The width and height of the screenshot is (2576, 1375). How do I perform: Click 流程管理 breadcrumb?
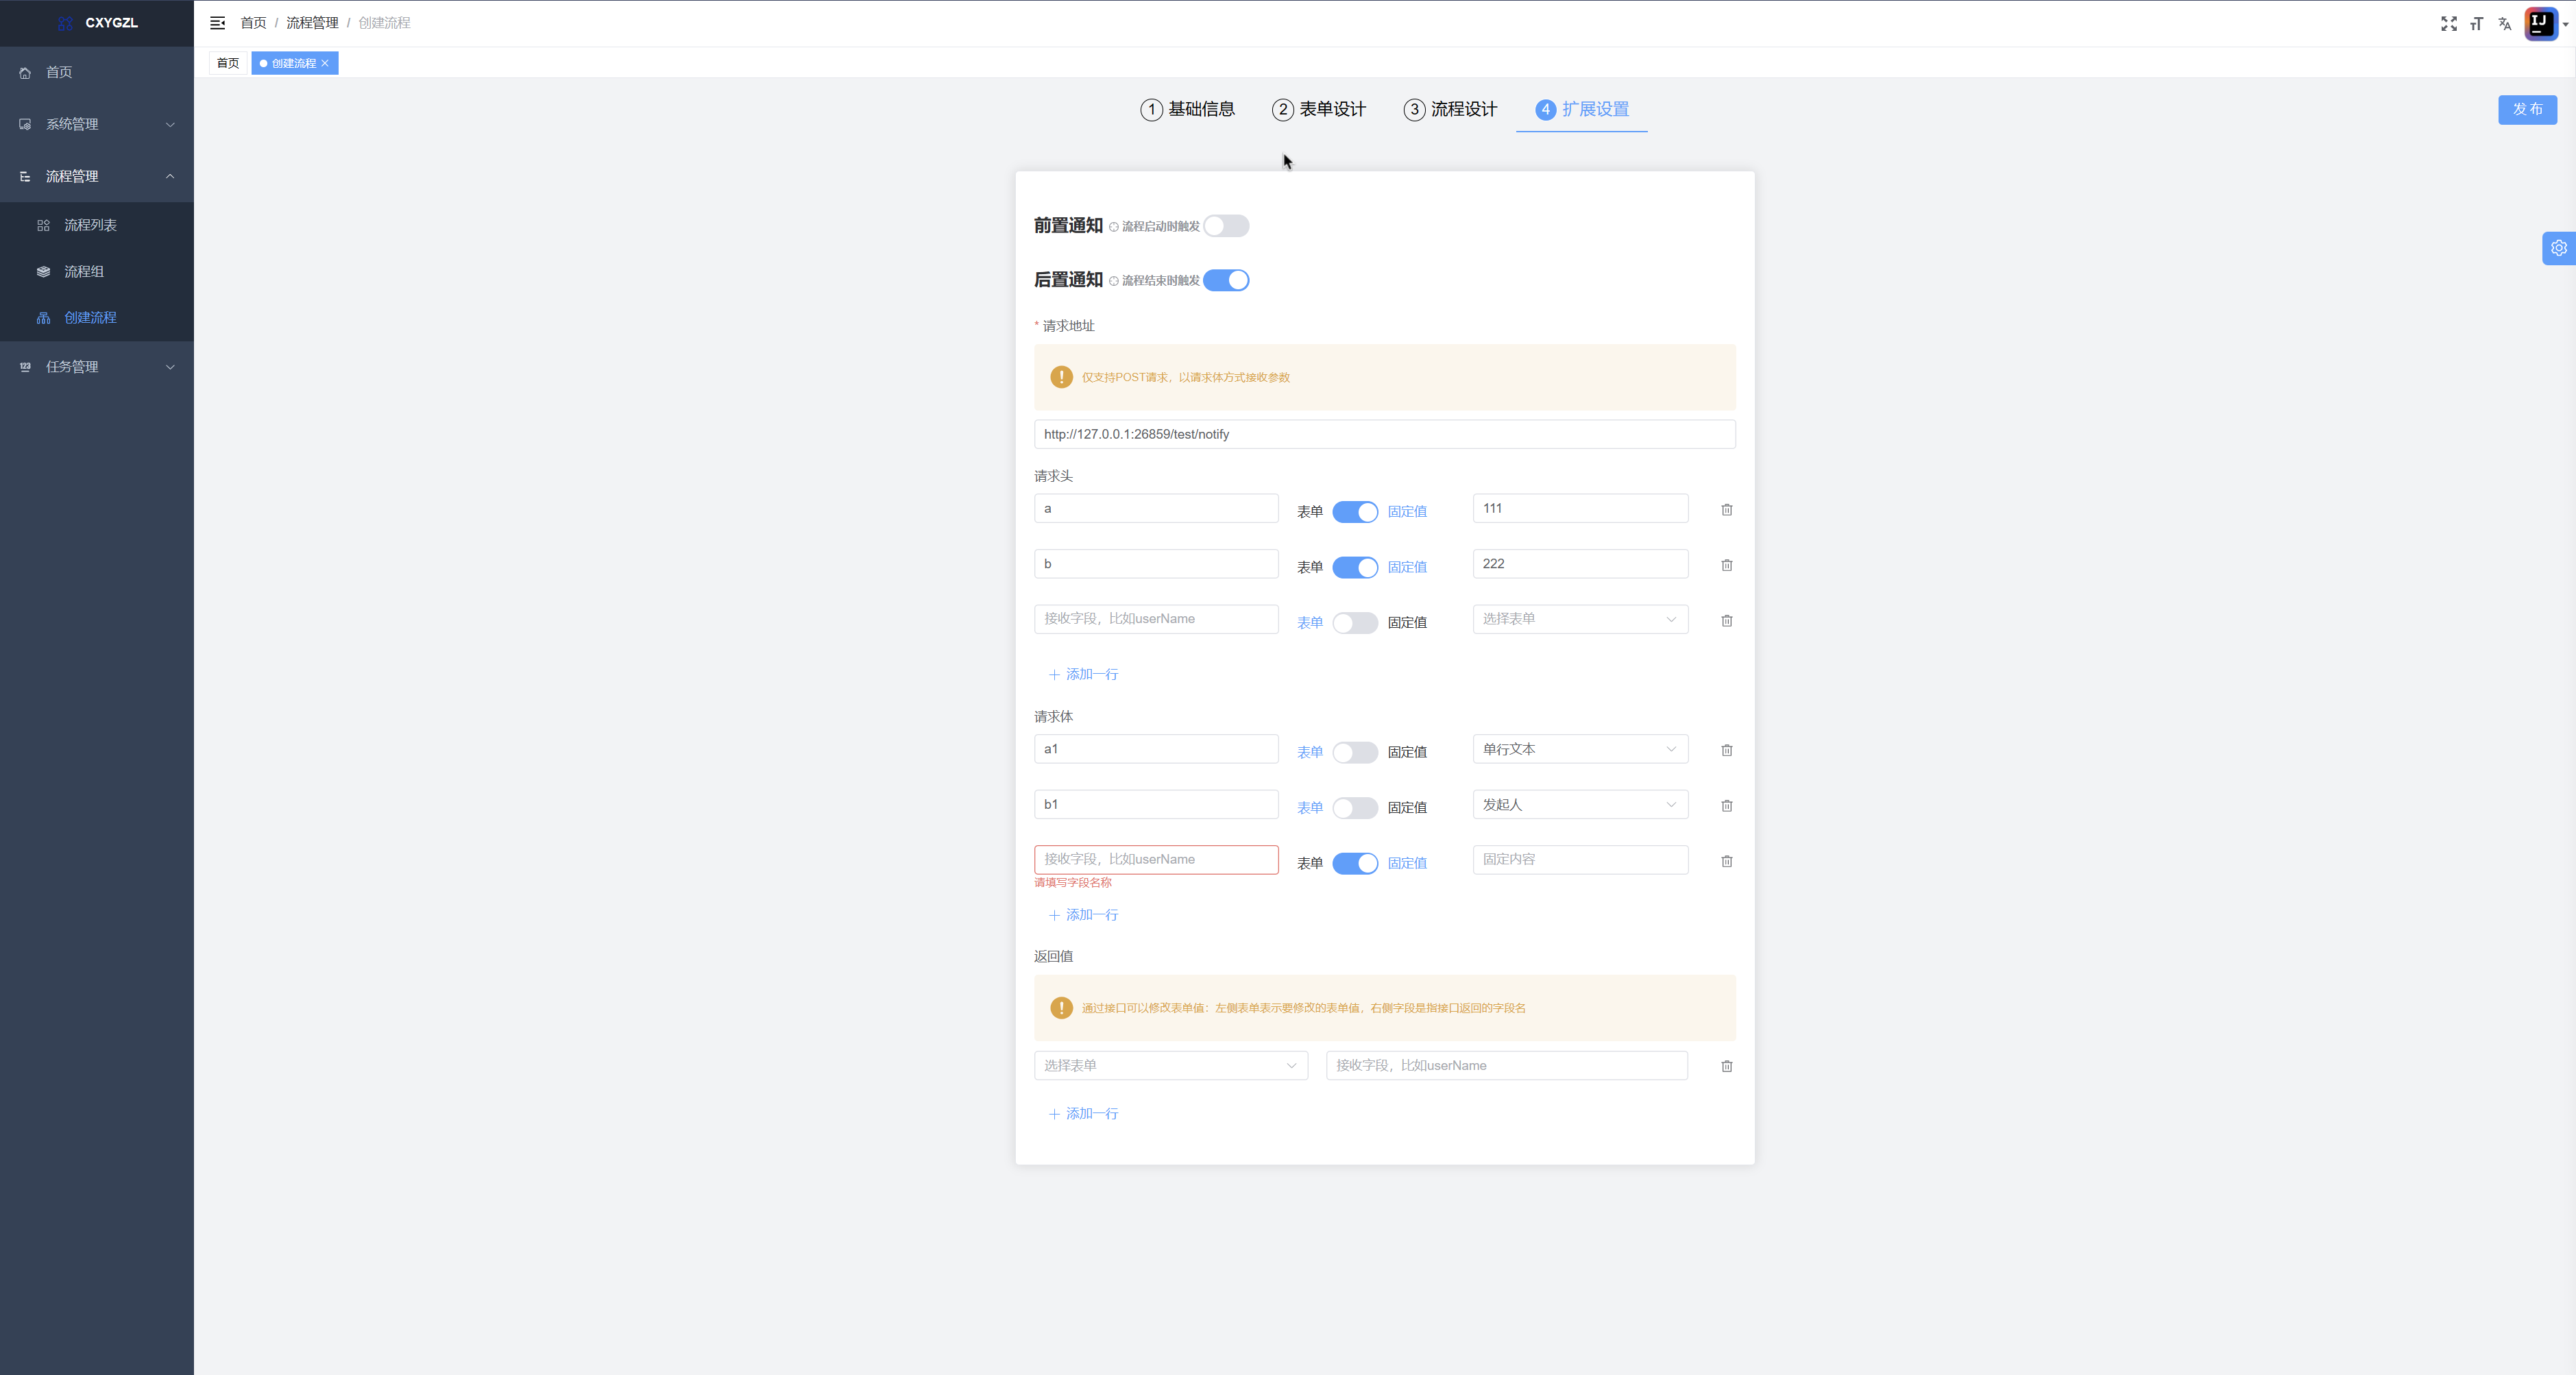(312, 23)
